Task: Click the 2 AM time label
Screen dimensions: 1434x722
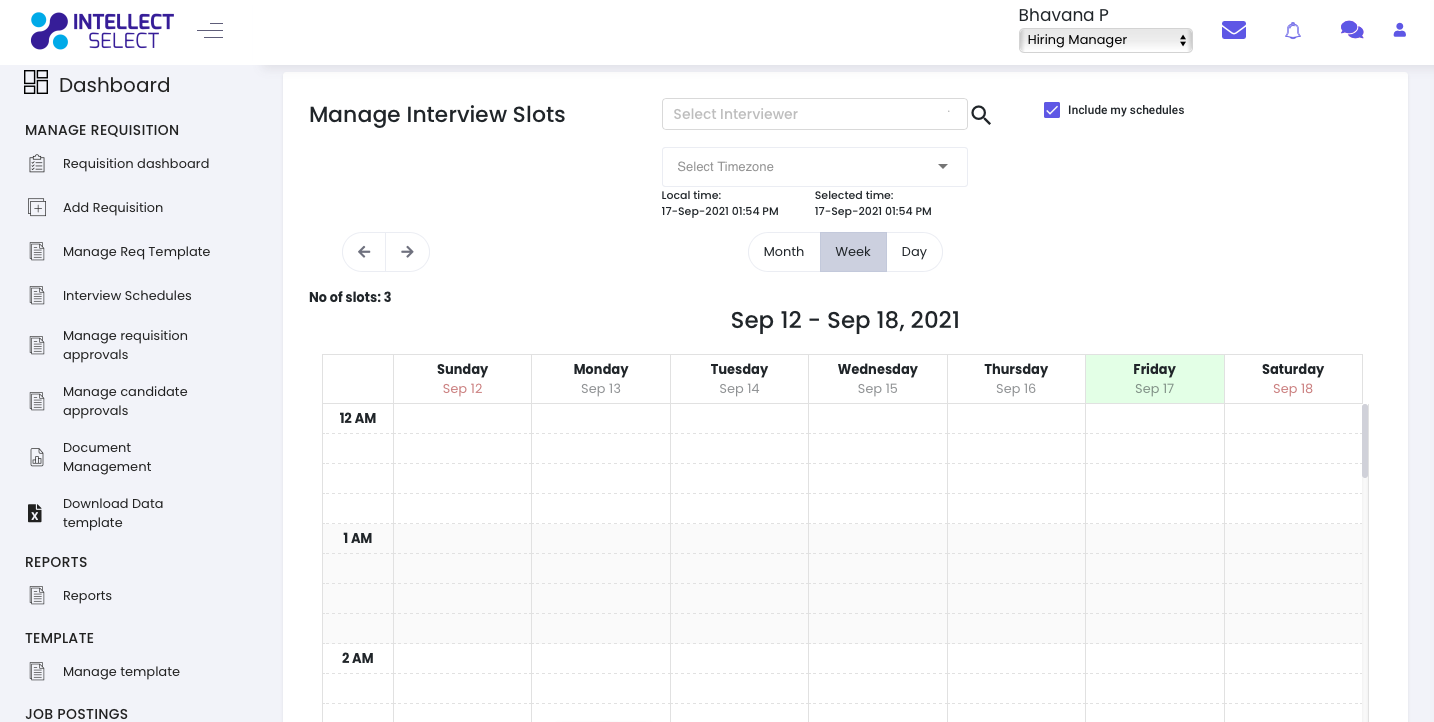Action: tap(358, 658)
